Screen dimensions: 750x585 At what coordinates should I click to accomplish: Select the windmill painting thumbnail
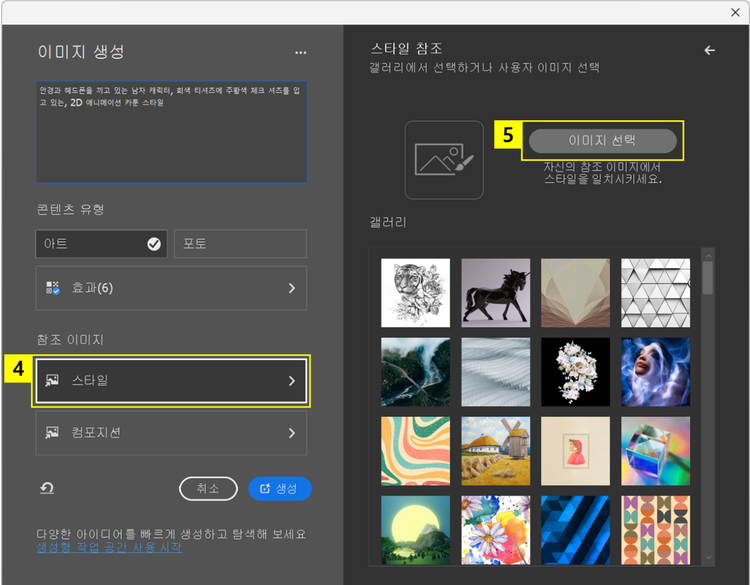pos(496,451)
